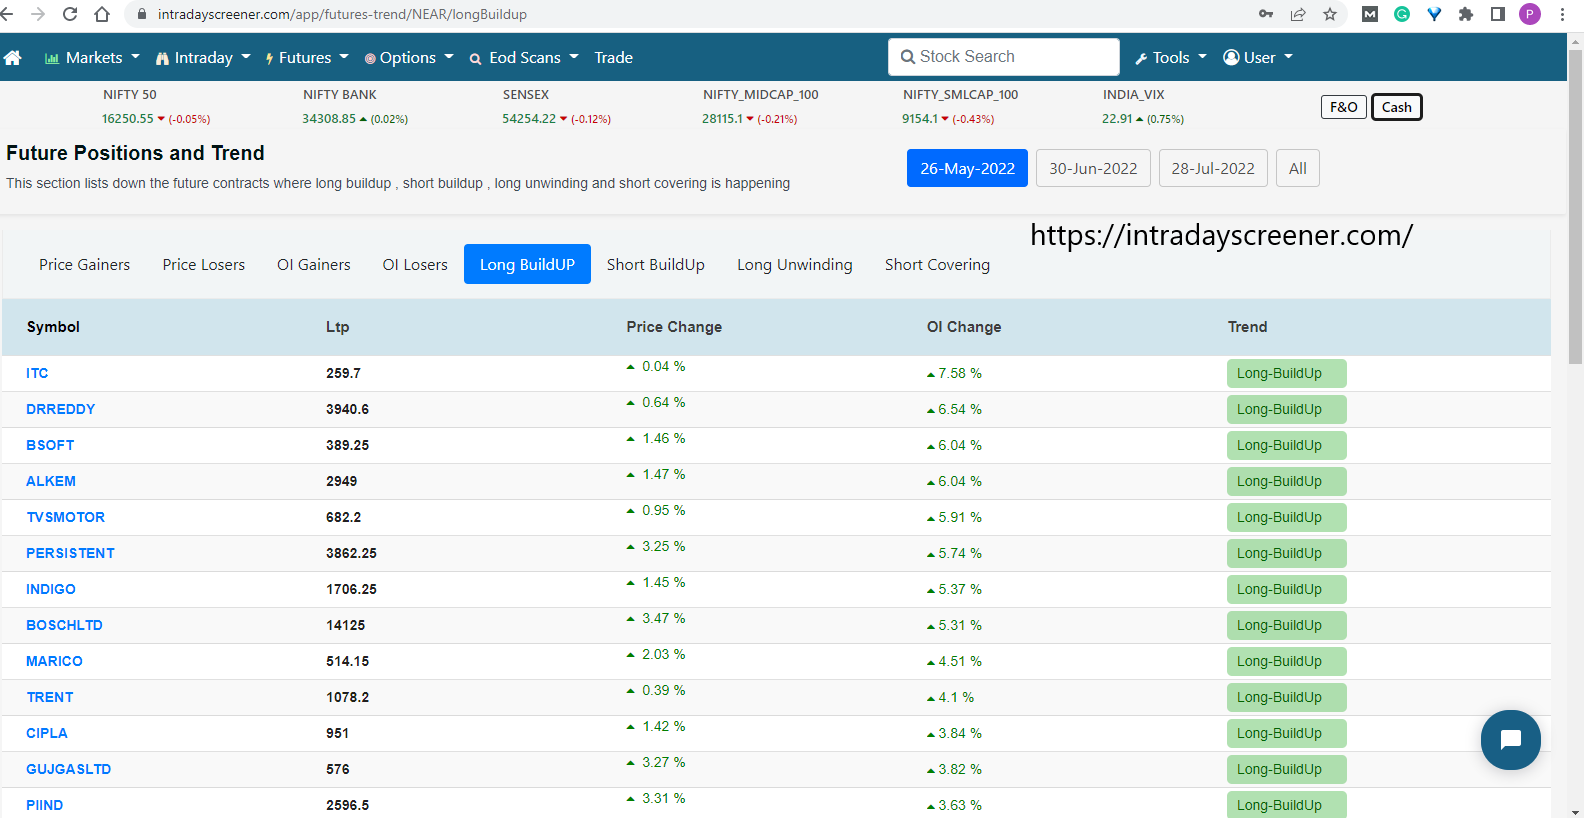1584x818 pixels.
Task: Open the password key icon
Action: 1266,14
